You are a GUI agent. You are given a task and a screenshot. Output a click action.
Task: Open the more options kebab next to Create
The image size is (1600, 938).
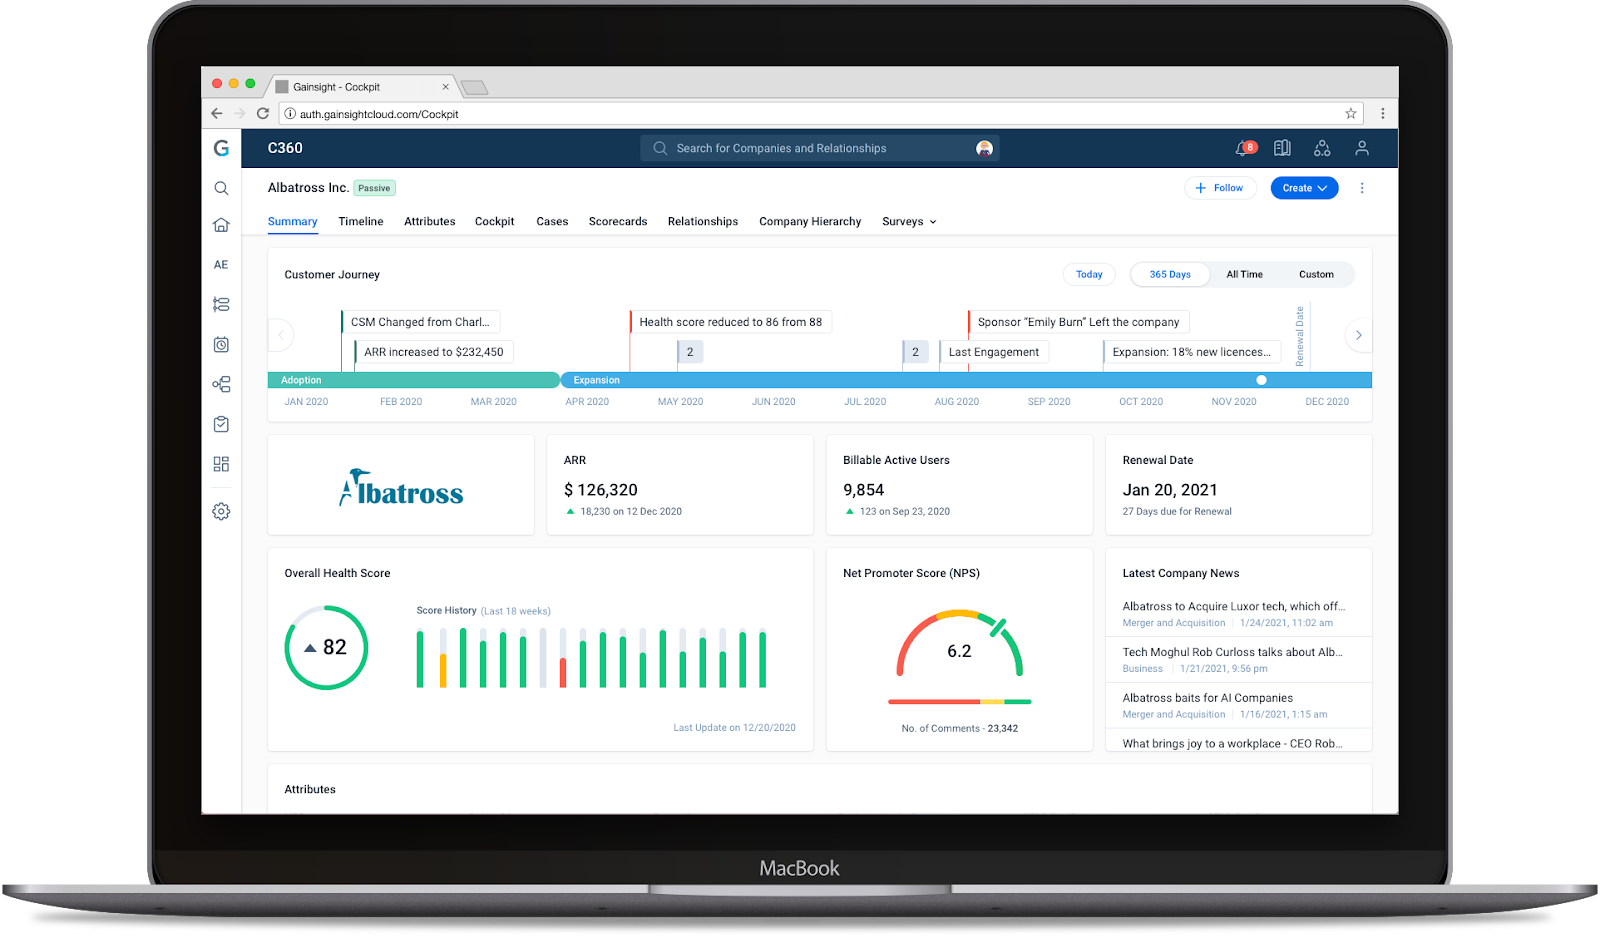1362,188
